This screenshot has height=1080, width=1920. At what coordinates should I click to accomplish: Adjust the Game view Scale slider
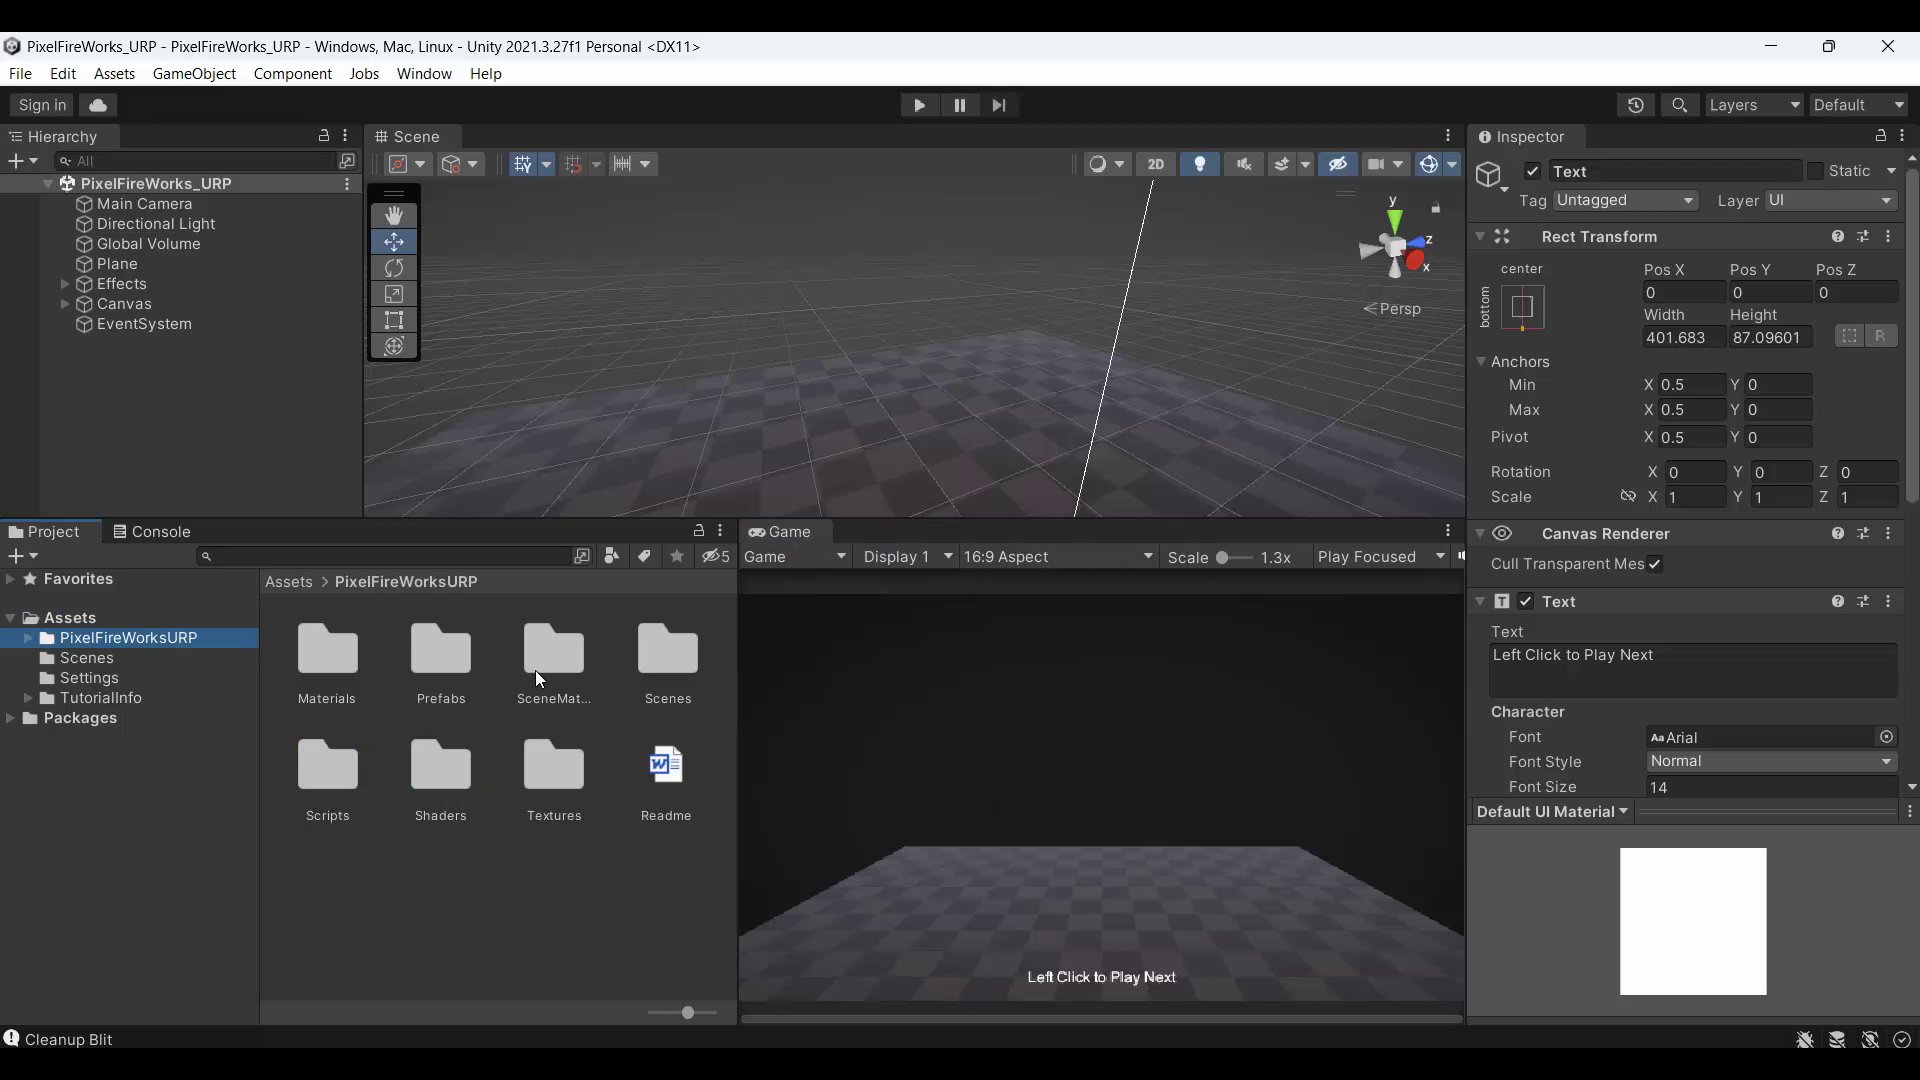1233,557
